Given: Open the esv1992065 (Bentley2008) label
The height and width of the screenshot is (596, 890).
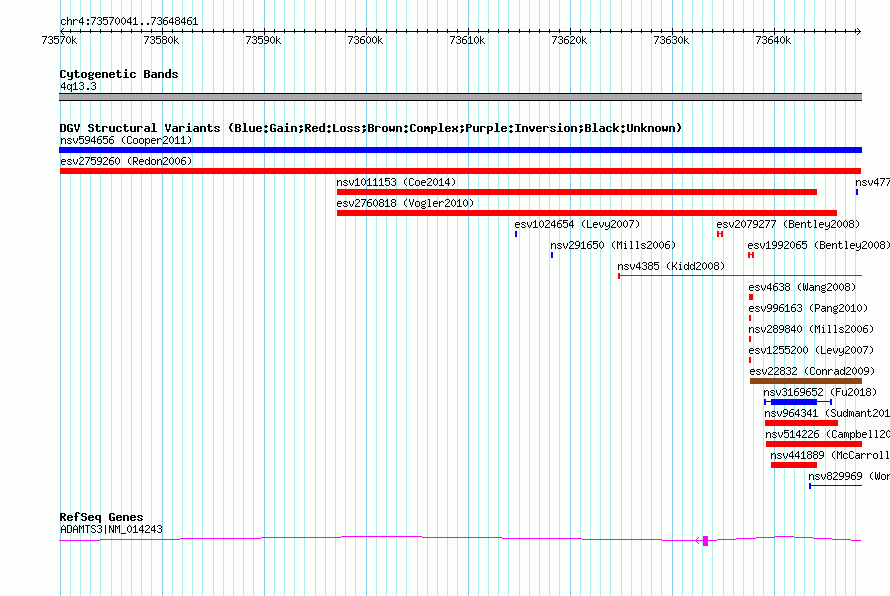Looking at the screenshot, I should (x=818, y=245).
